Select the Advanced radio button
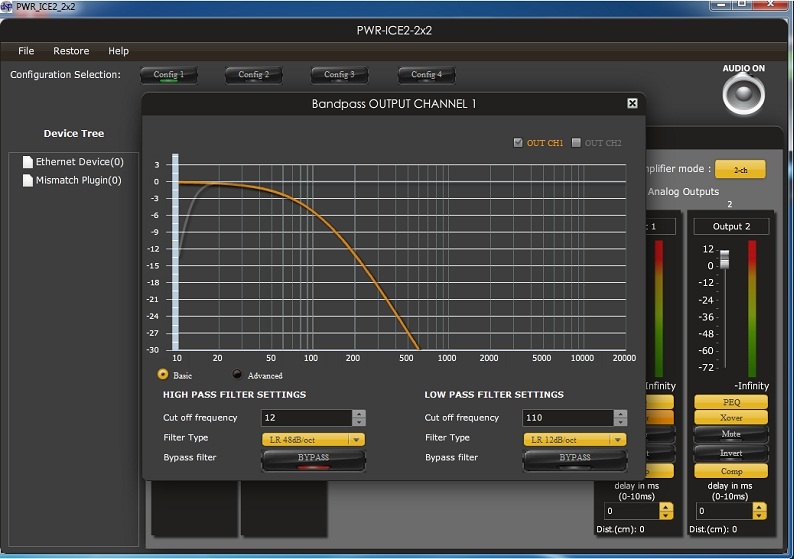The height and width of the screenshot is (559, 800). pyautogui.click(x=238, y=375)
